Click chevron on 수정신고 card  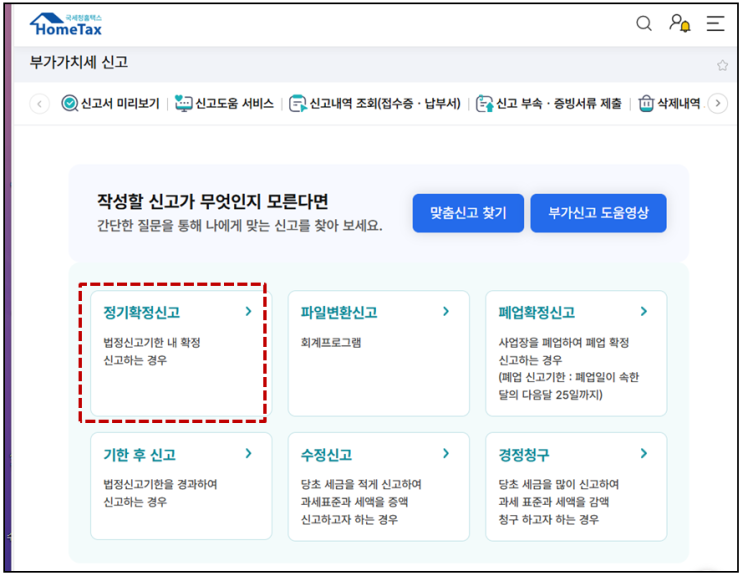coord(446,453)
